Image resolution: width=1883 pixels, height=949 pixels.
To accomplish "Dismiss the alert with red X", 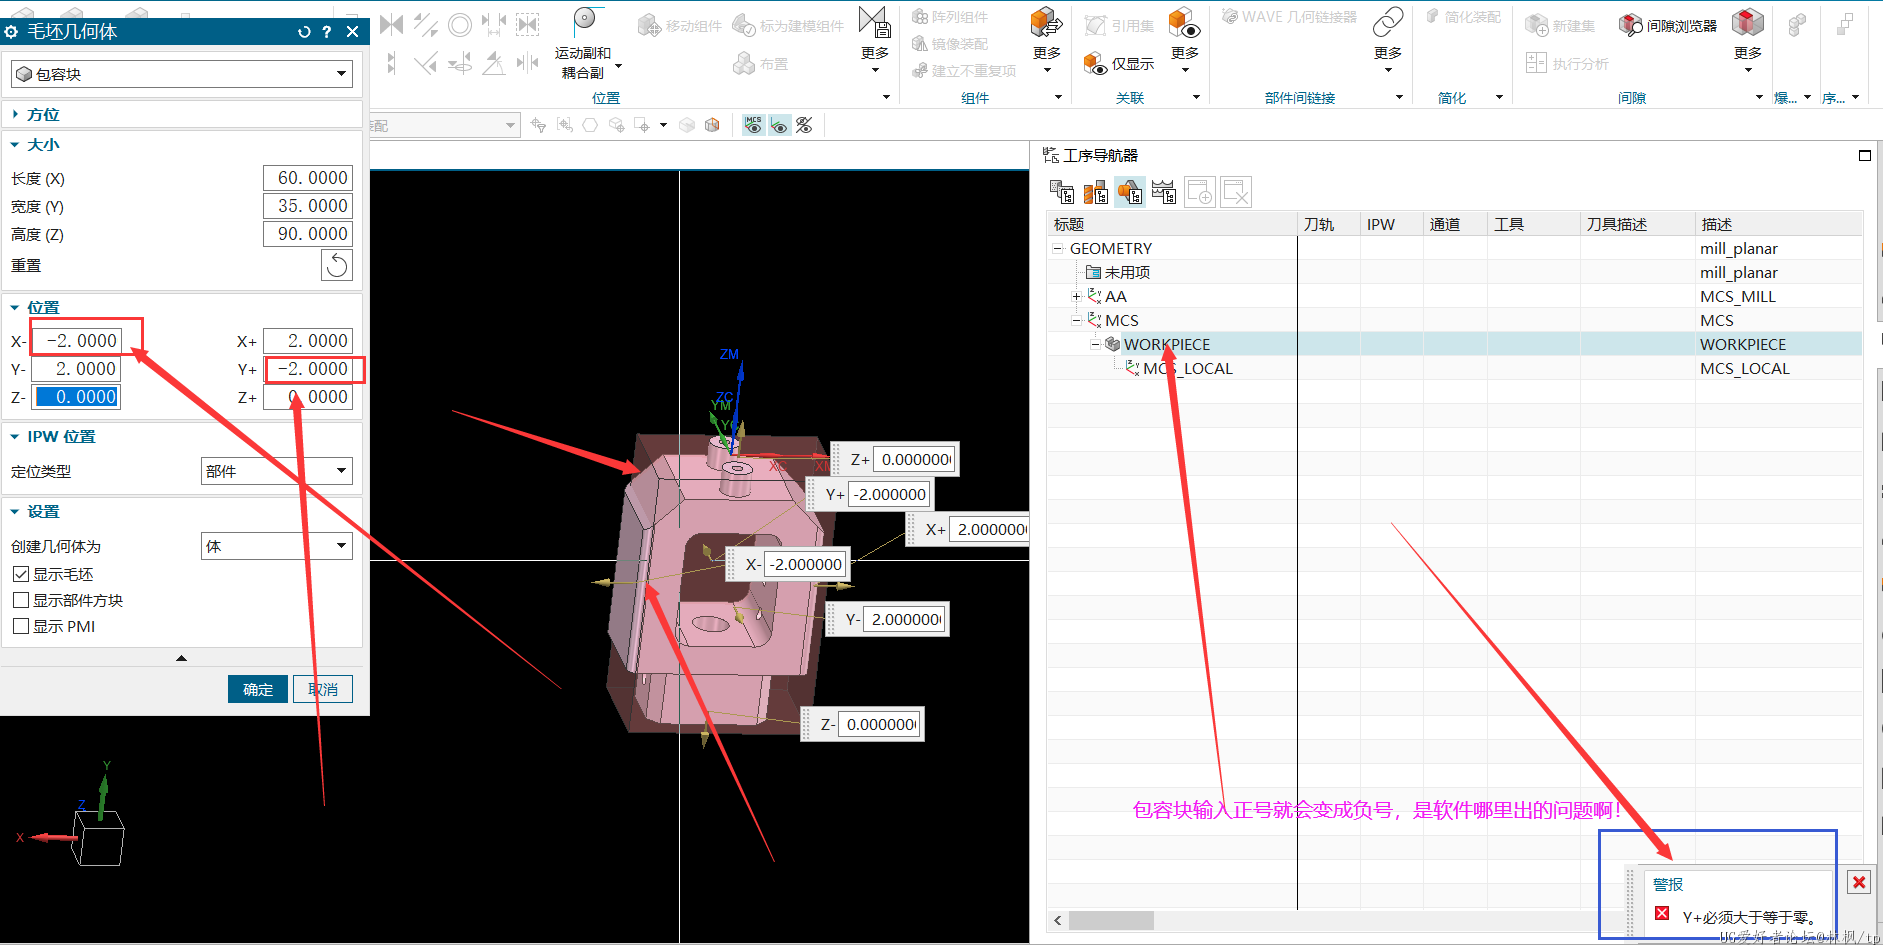I will click(x=1859, y=882).
